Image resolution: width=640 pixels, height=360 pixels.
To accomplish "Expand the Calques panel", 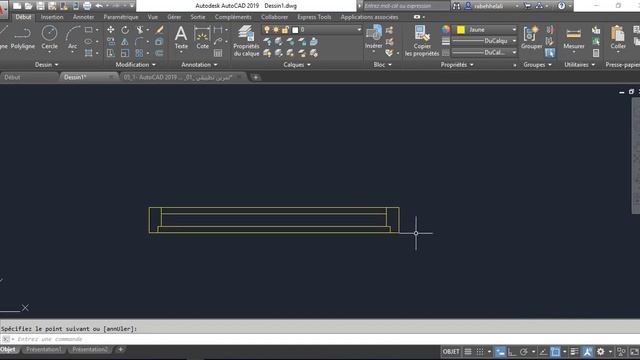I will (x=297, y=64).
